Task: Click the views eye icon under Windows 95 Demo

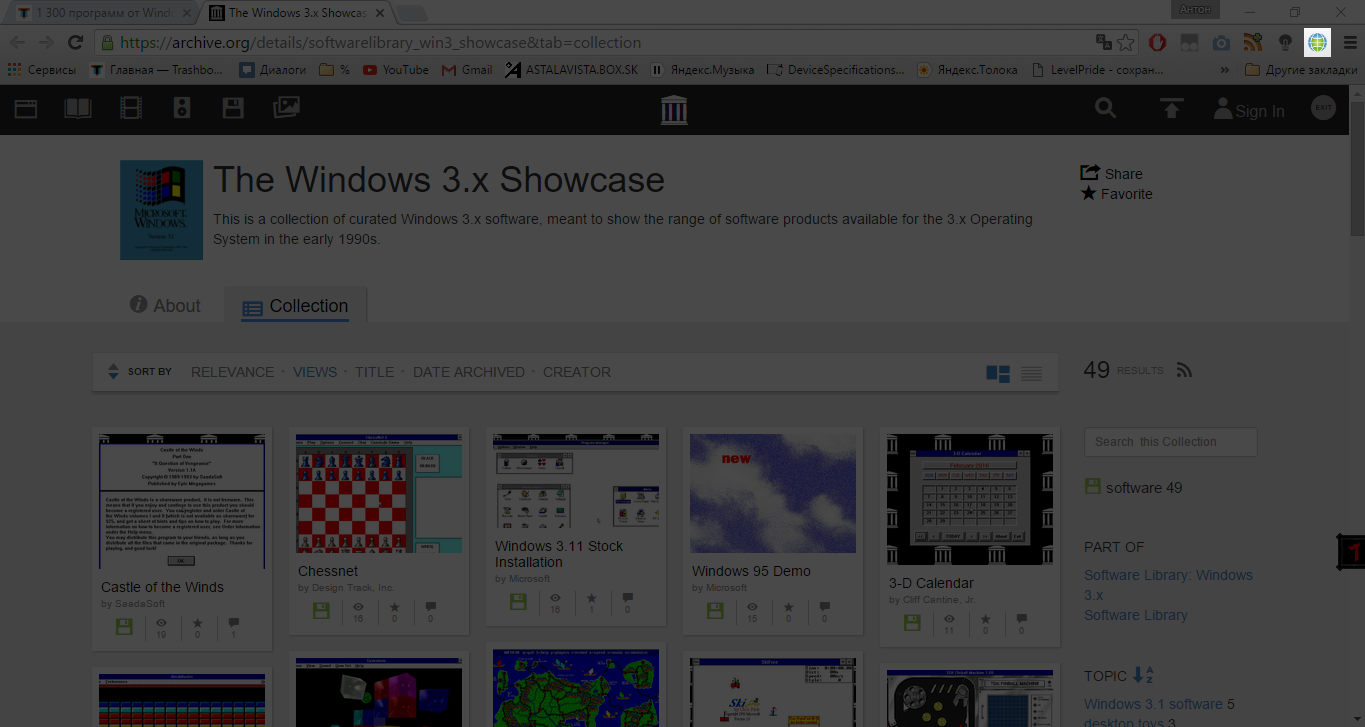Action: [752, 607]
